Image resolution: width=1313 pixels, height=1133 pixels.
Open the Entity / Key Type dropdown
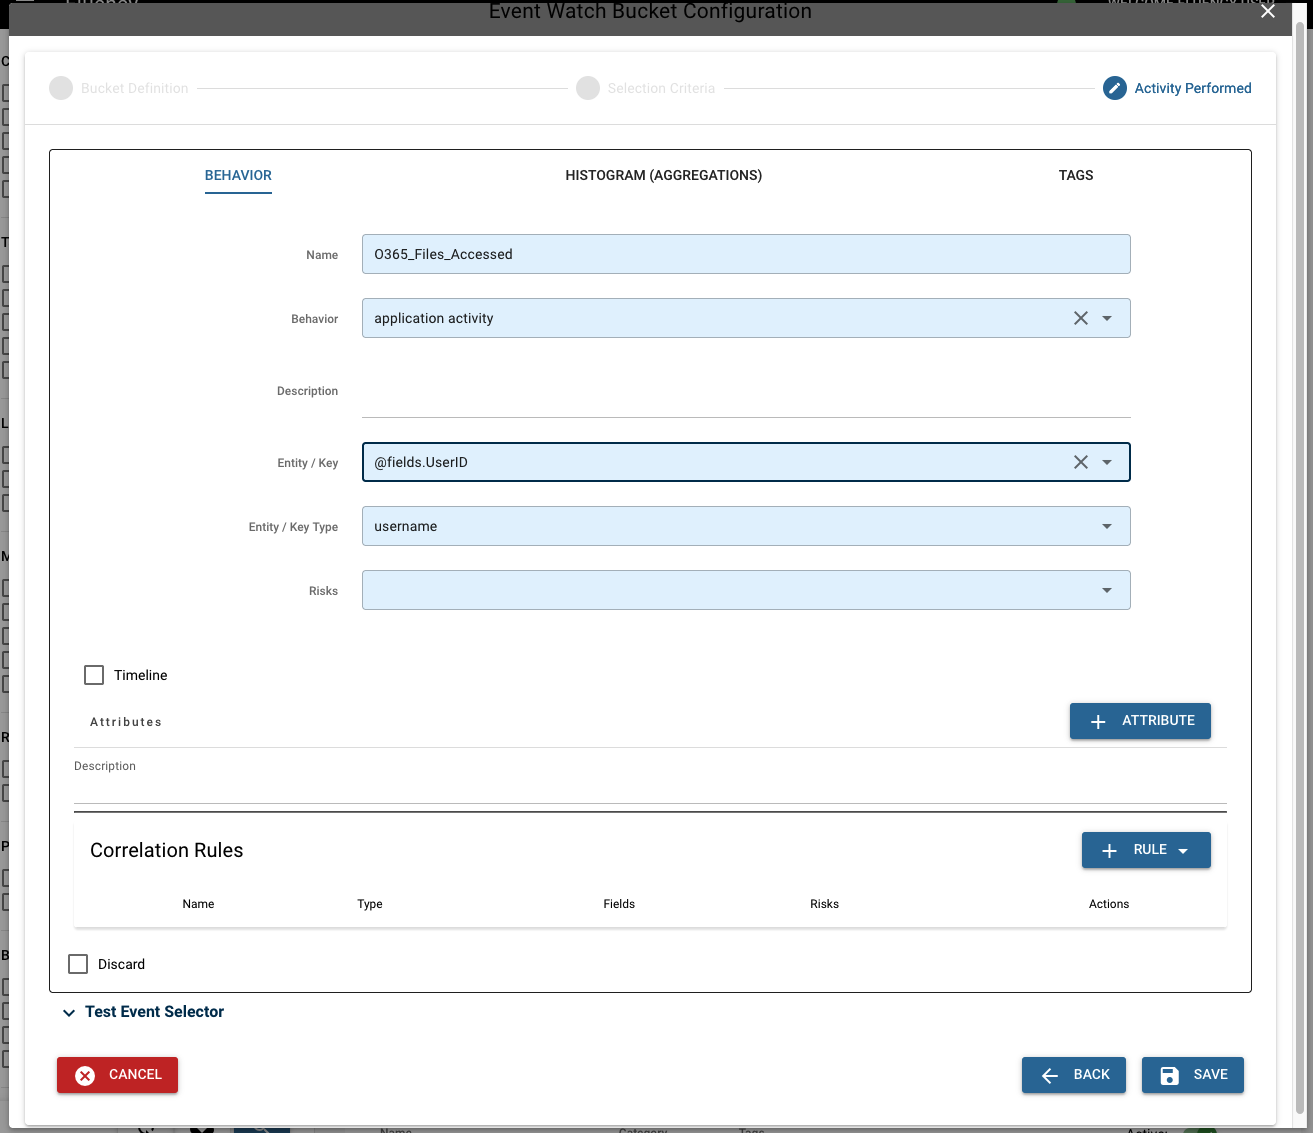point(746,526)
